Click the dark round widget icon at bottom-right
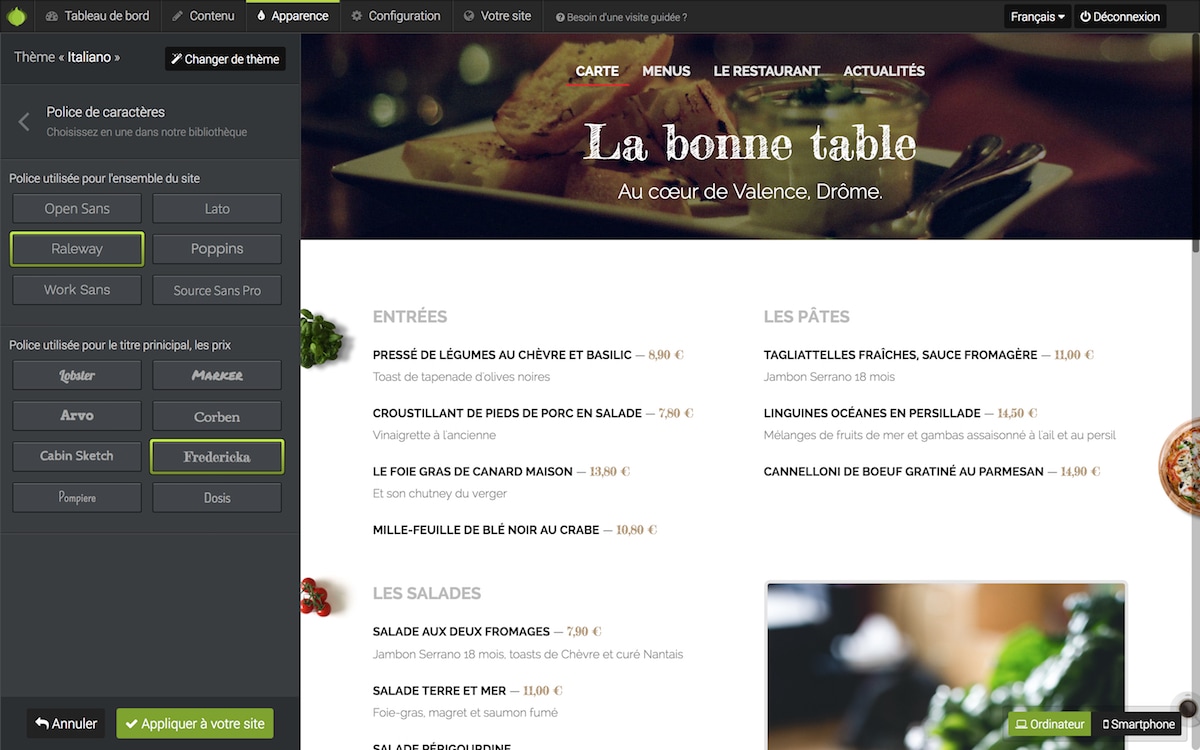 click(x=1188, y=708)
